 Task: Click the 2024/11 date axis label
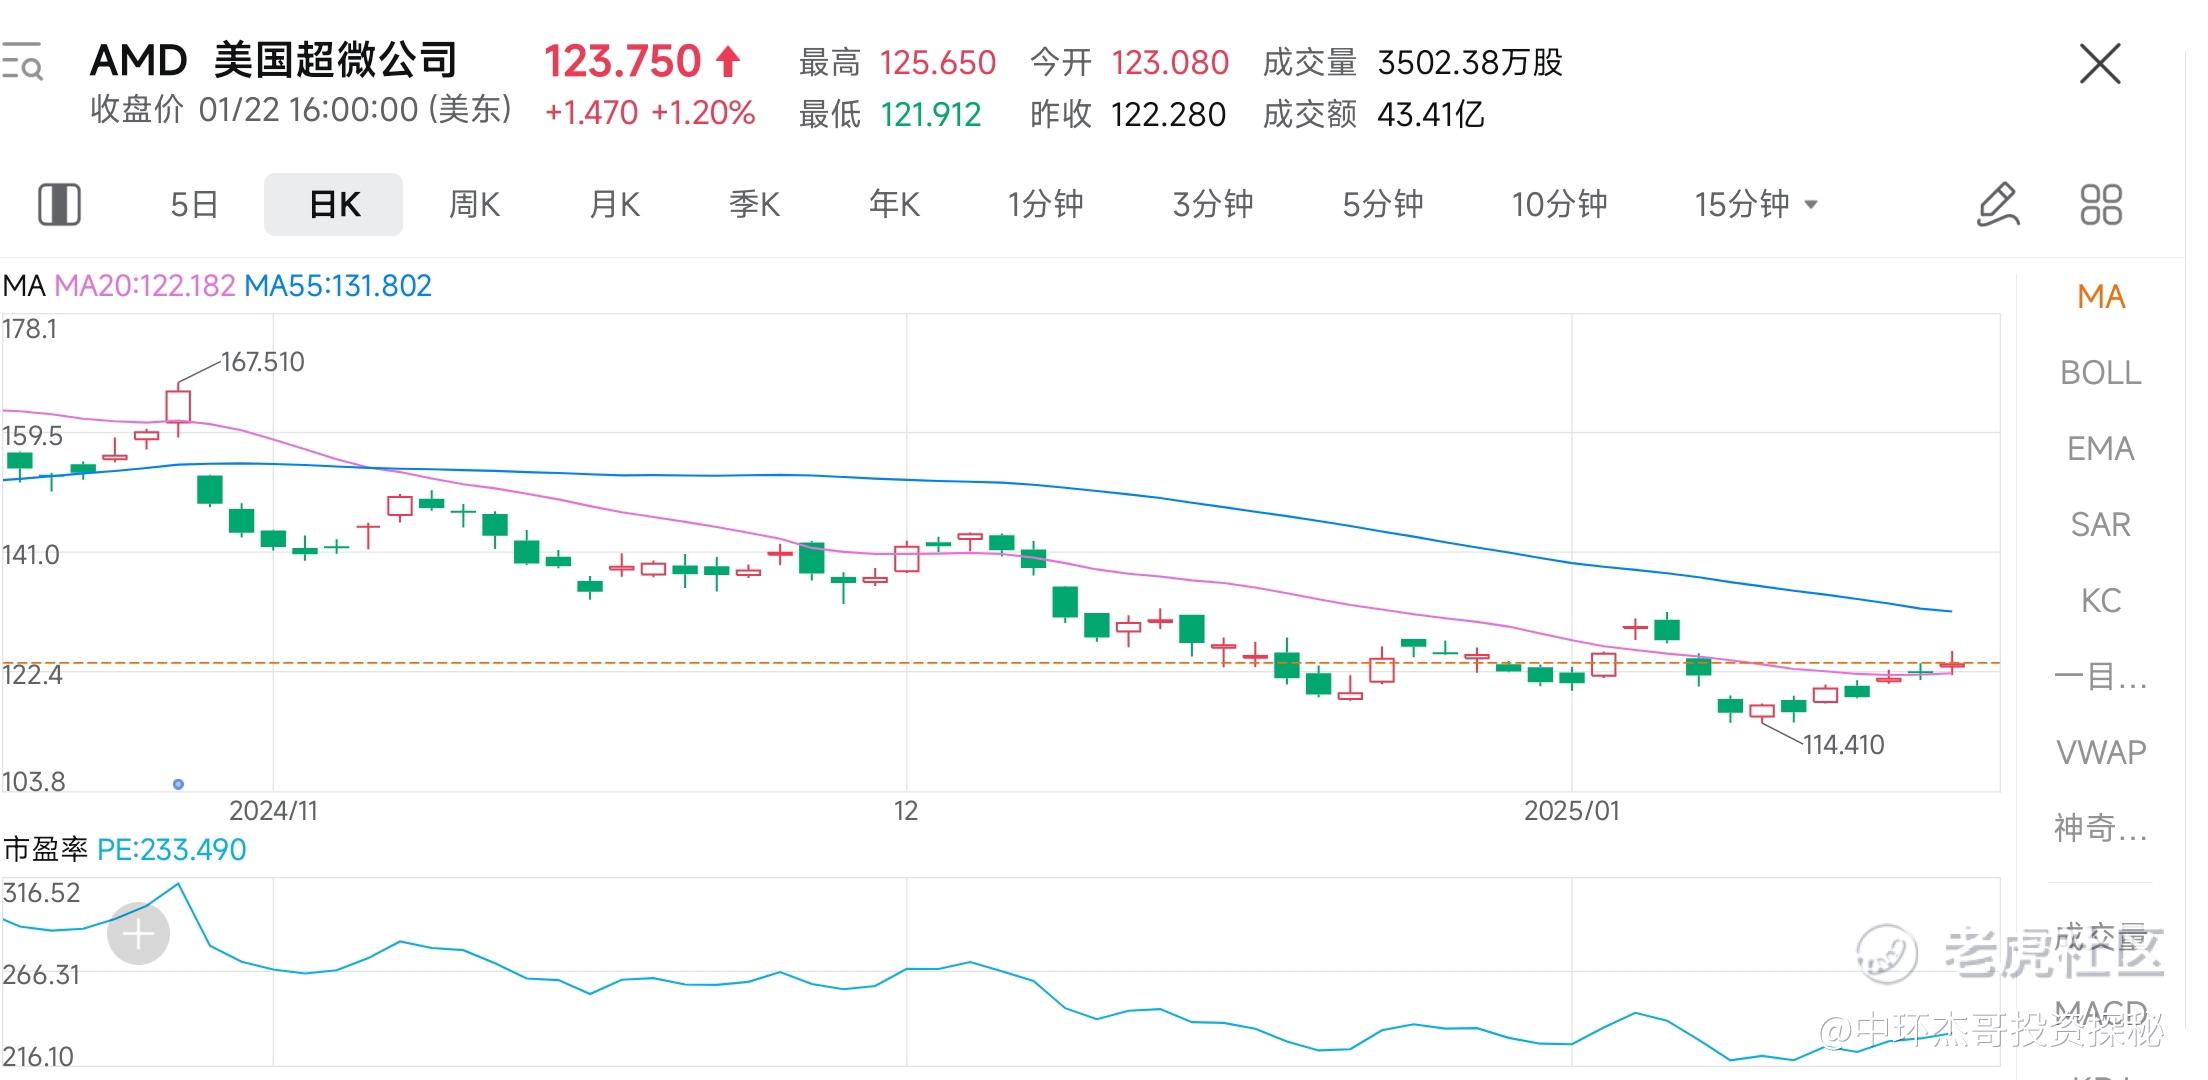[x=273, y=811]
